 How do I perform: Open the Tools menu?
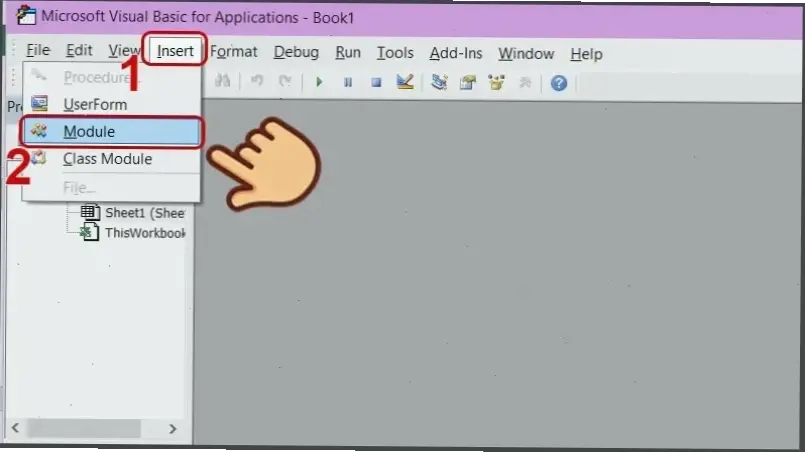tap(395, 53)
